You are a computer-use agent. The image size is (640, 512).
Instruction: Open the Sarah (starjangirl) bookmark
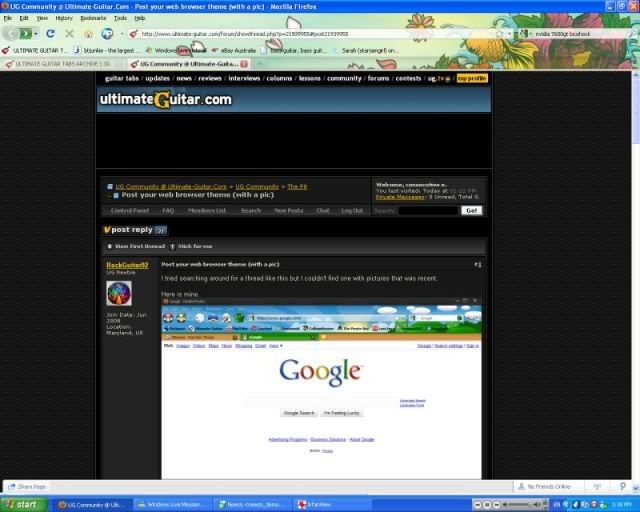pos(364,51)
